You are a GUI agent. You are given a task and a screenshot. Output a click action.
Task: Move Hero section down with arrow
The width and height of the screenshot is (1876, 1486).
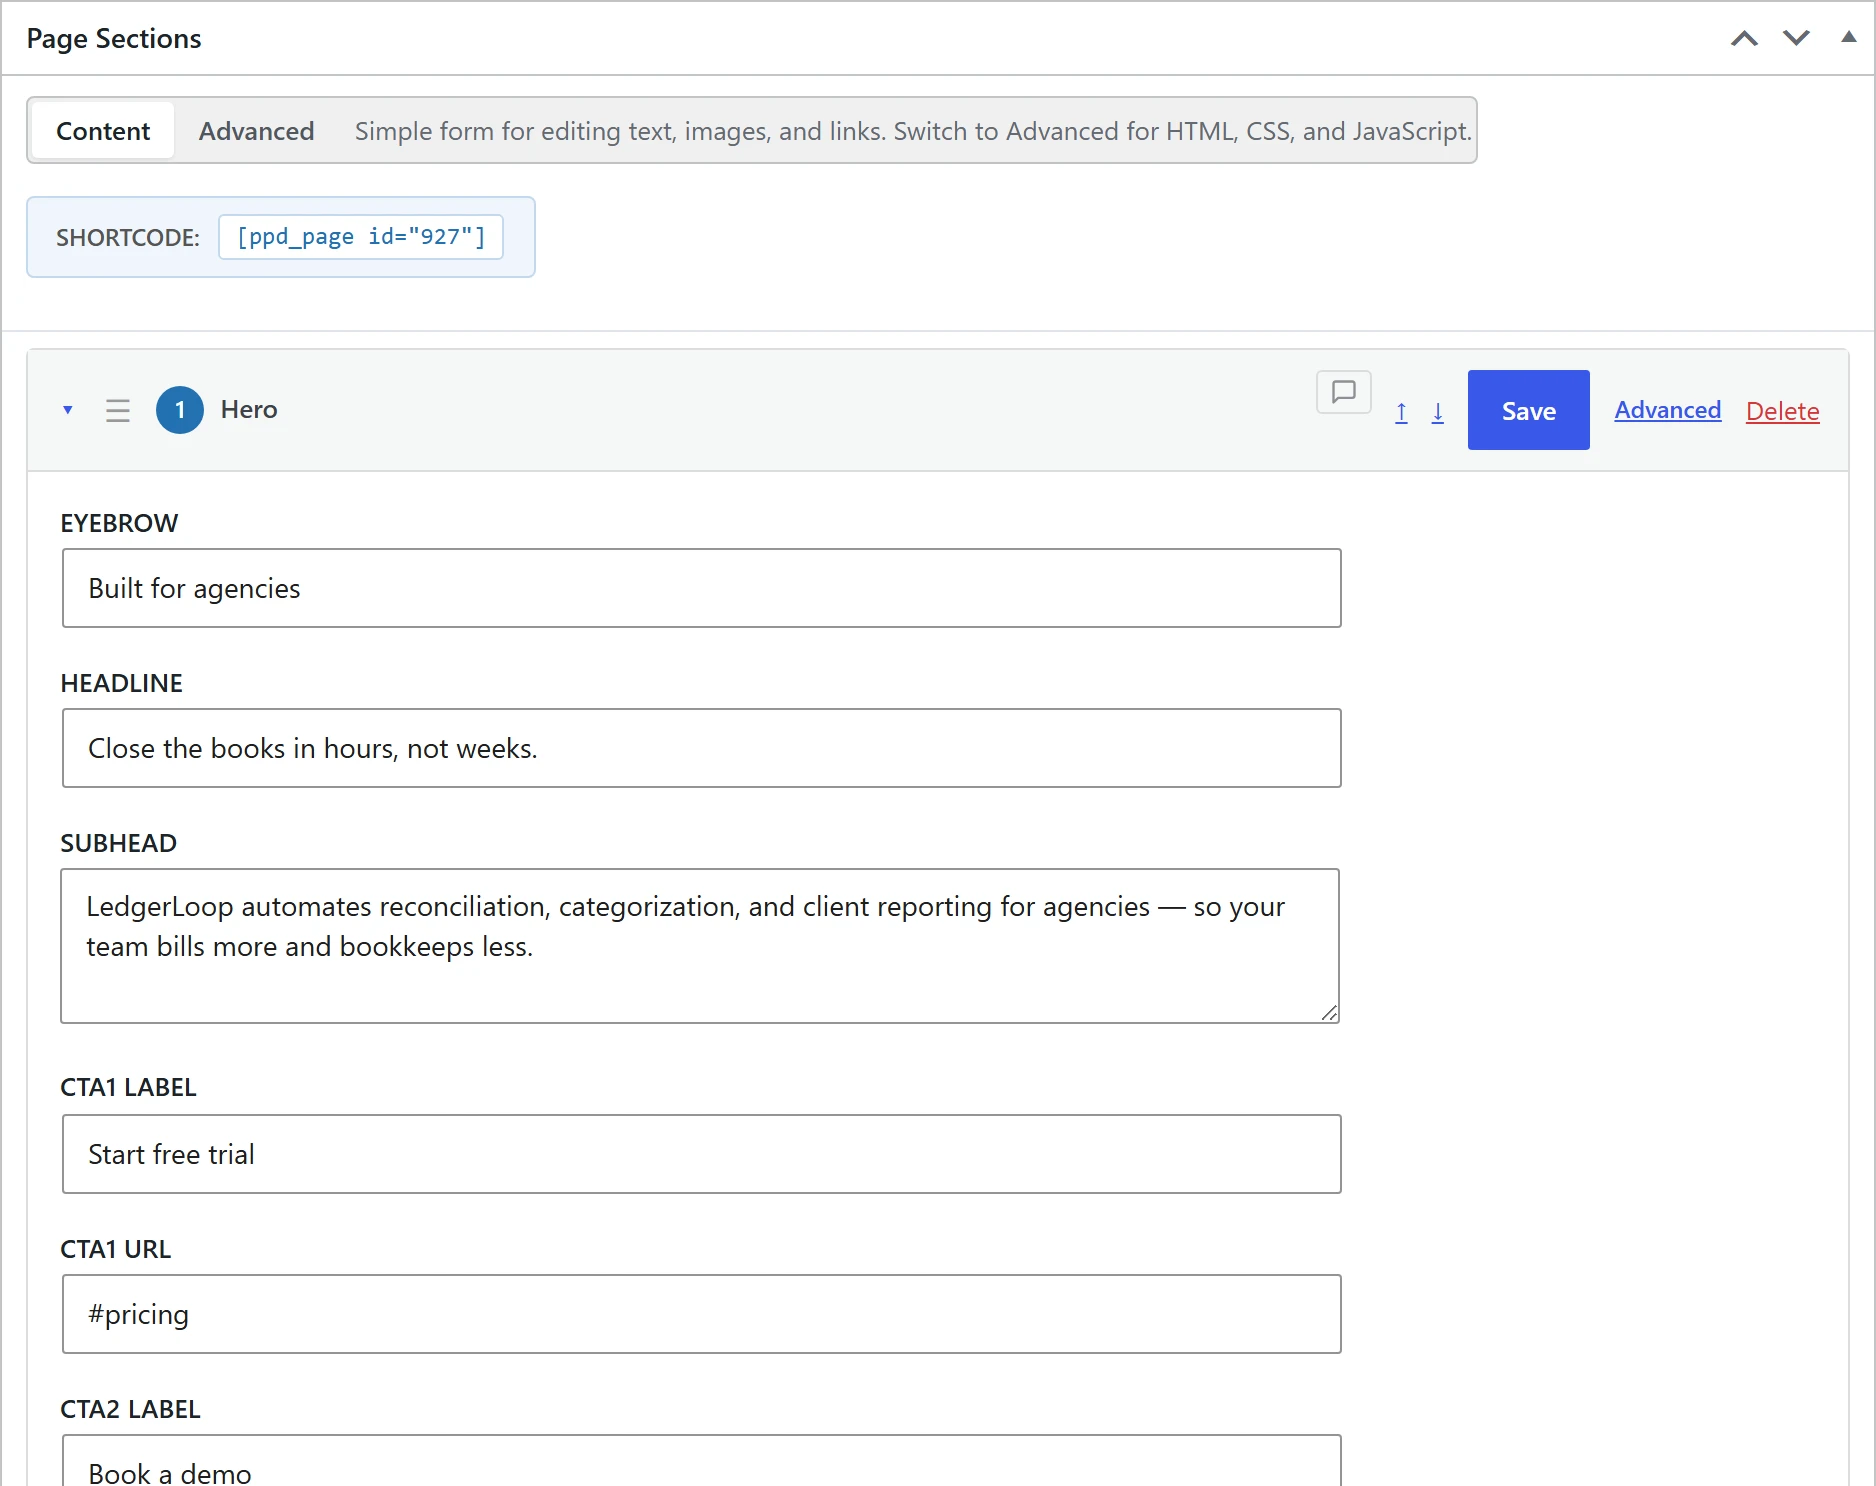pos(1438,412)
